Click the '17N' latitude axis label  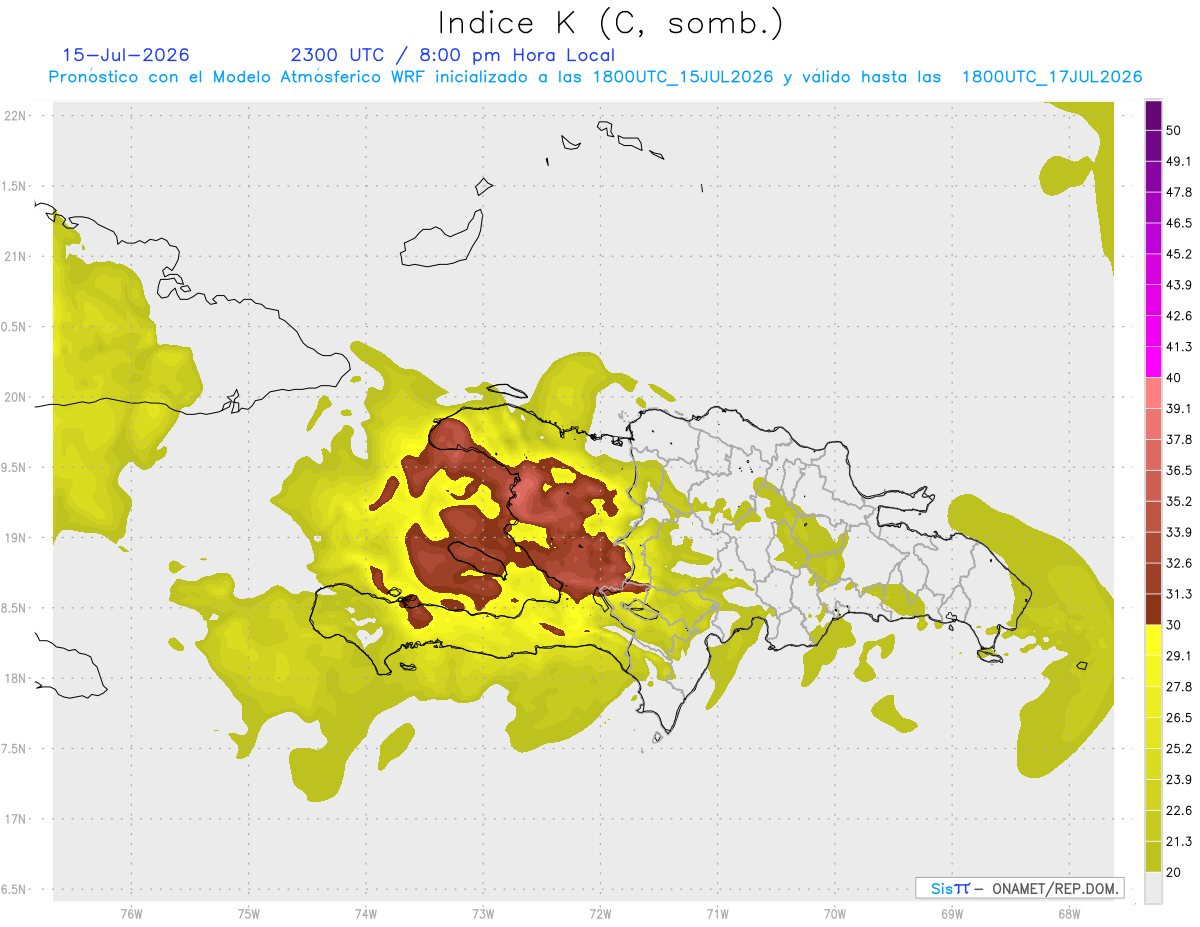[x=15, y=819]
